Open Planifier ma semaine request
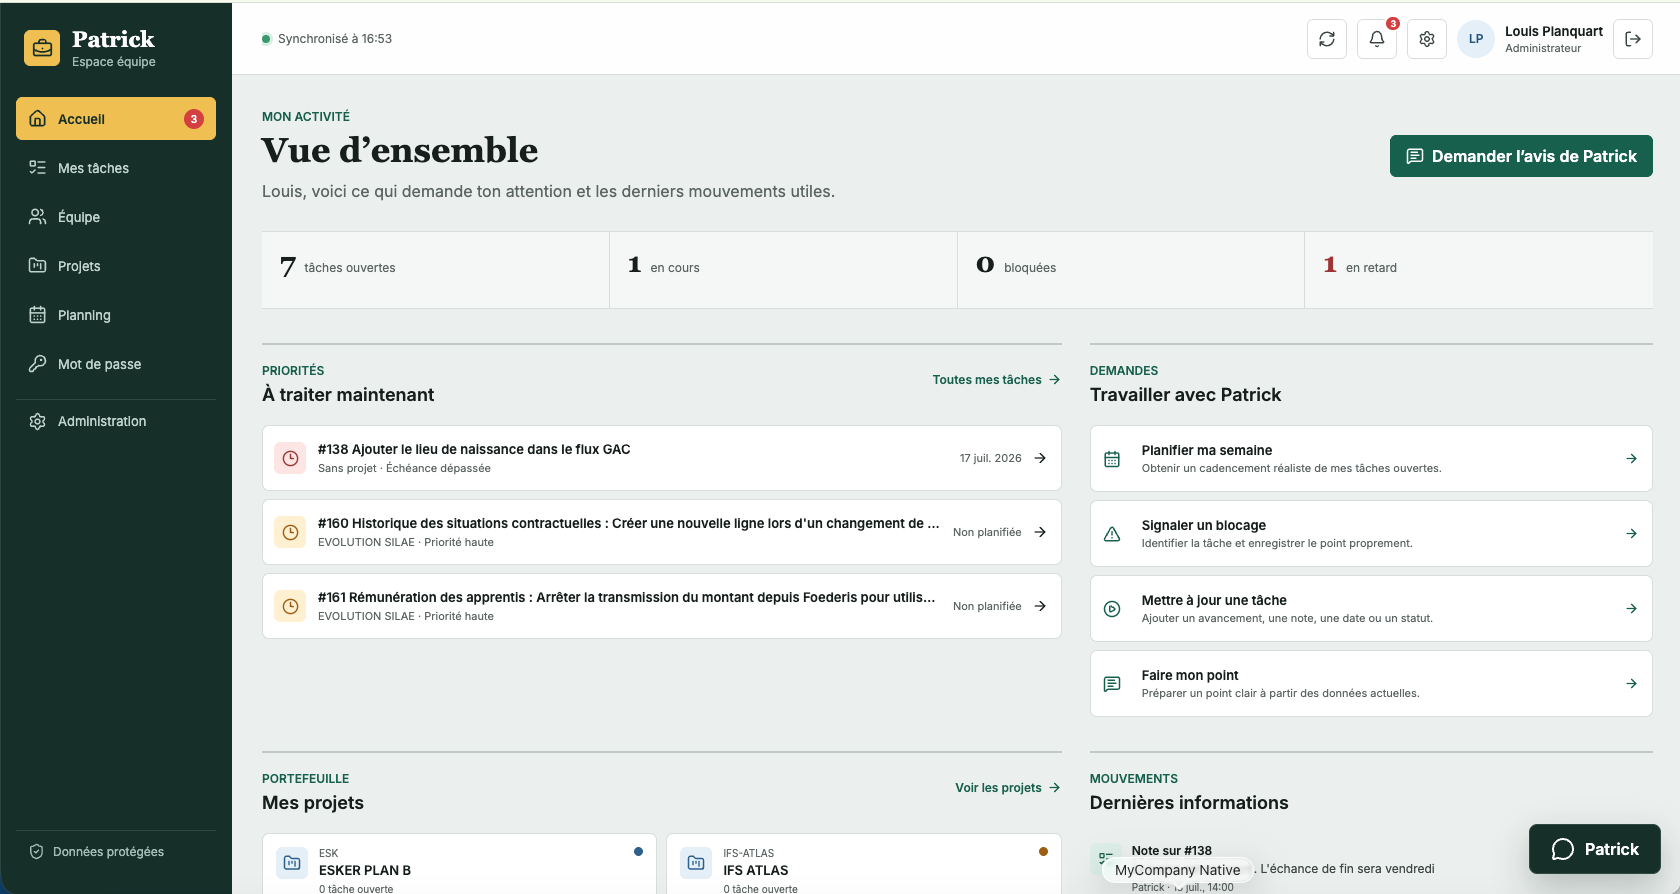Viewport: 1680px width, 894px height. point(1371,459)
